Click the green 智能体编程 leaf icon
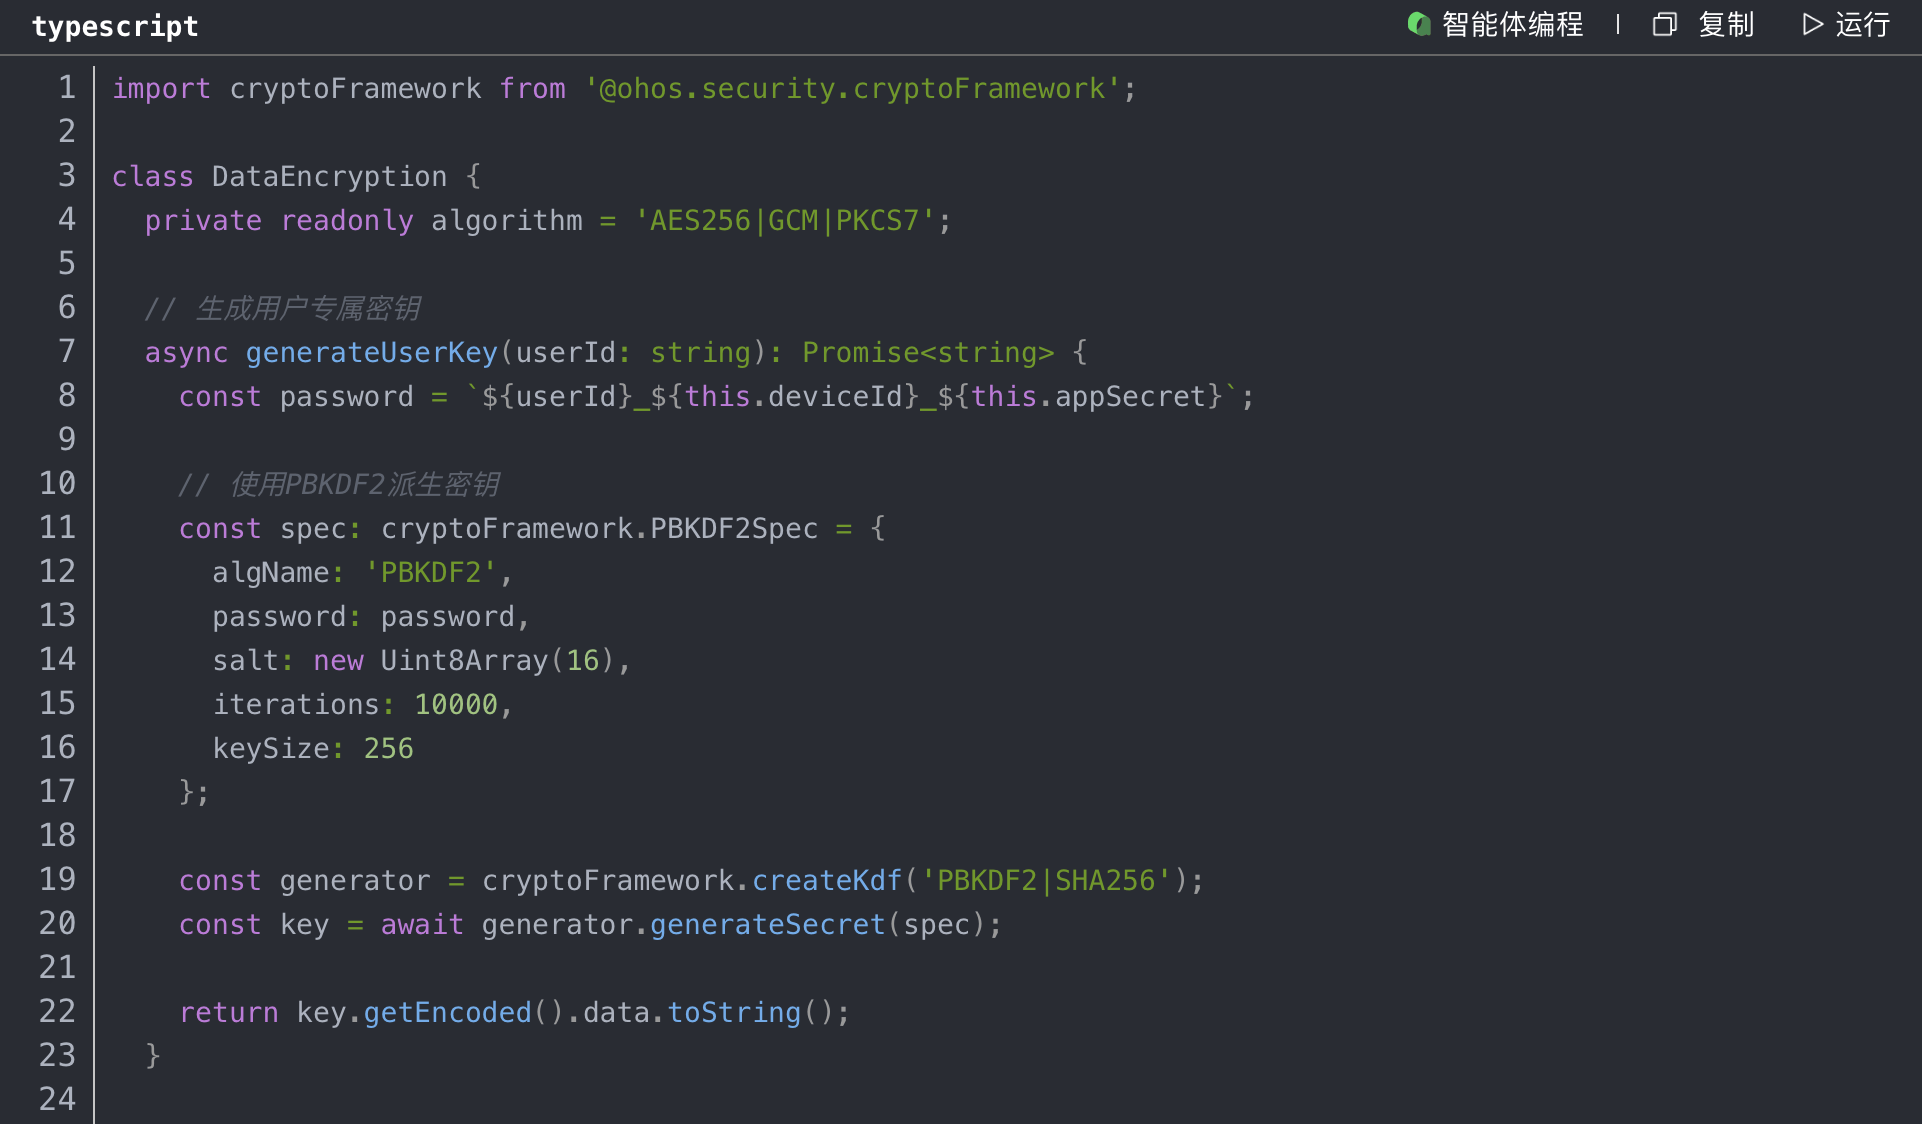 pyautogui.click(x=1418, y=24)
